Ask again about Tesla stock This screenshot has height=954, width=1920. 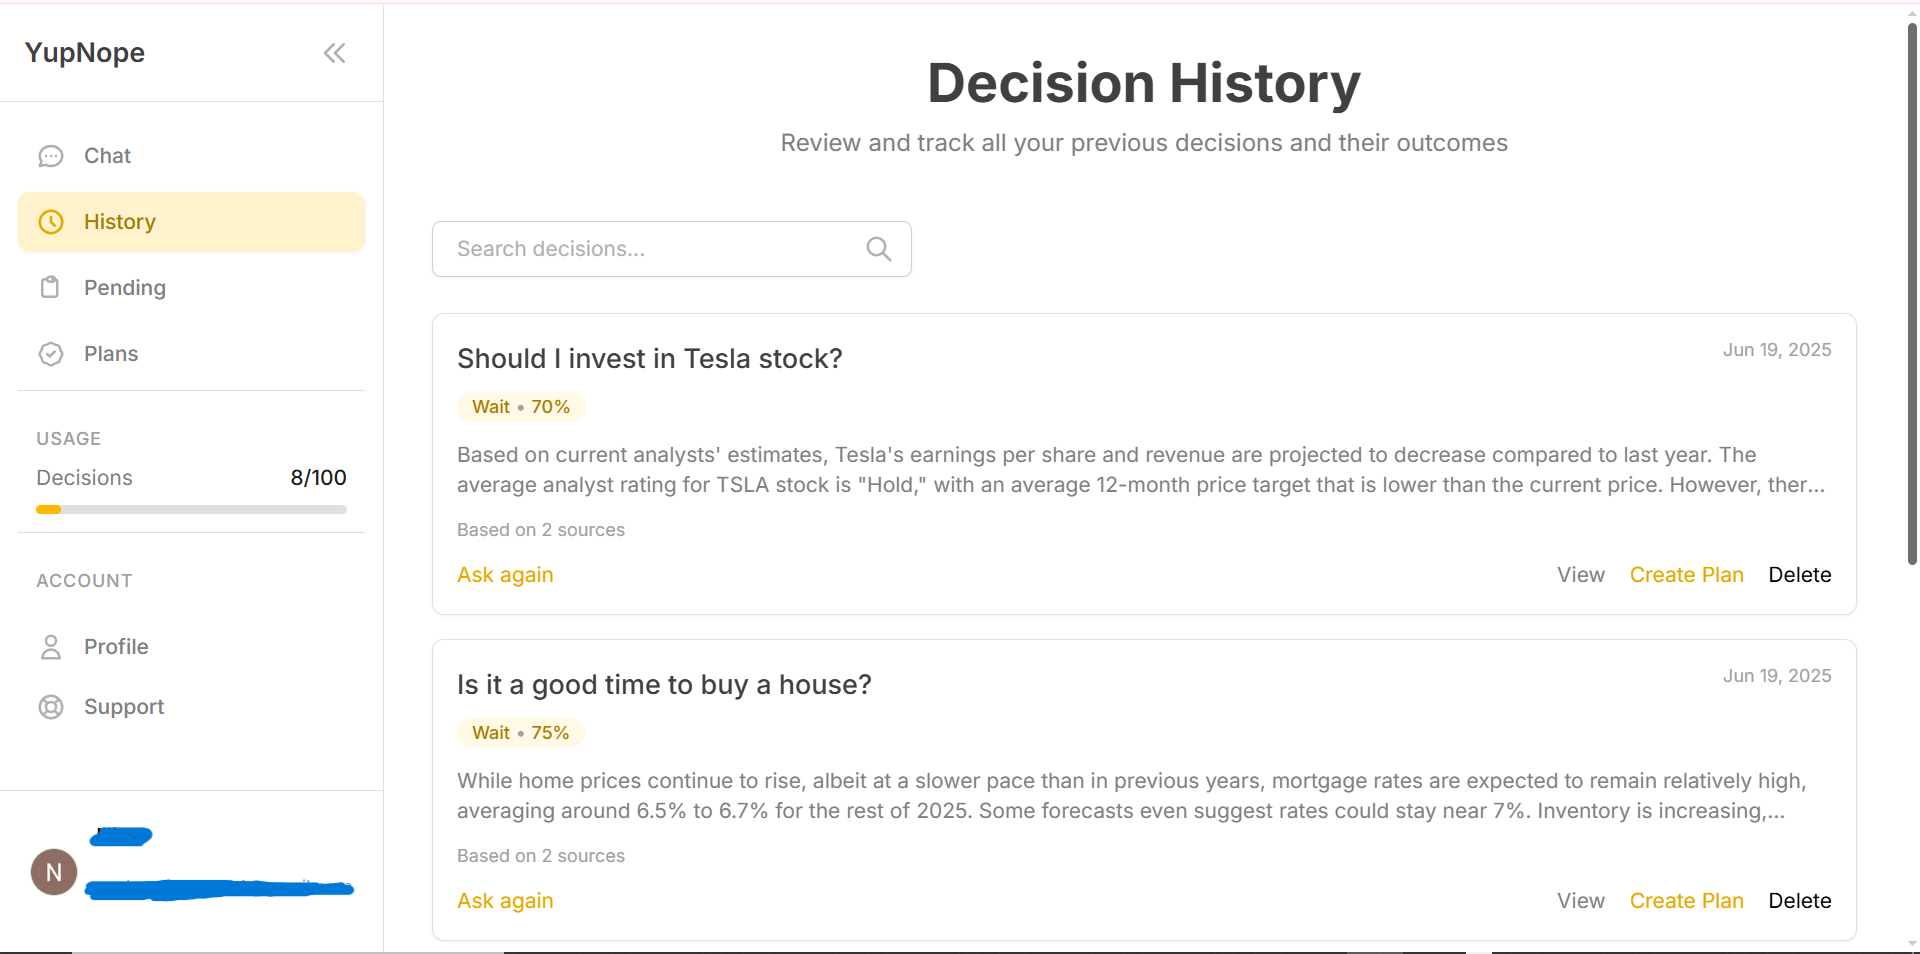(x=505, y=575)
